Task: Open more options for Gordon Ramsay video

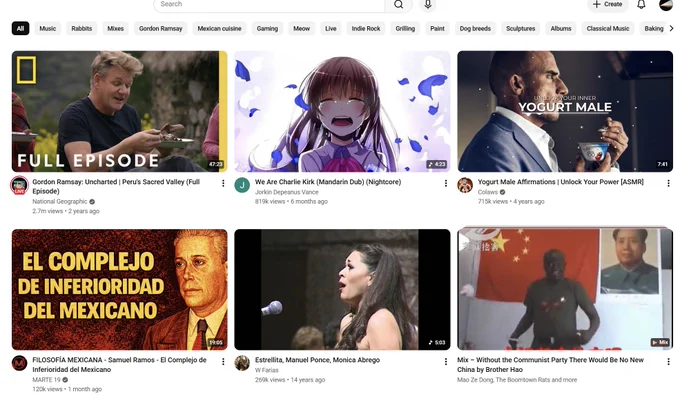Action: coord(223,183)
